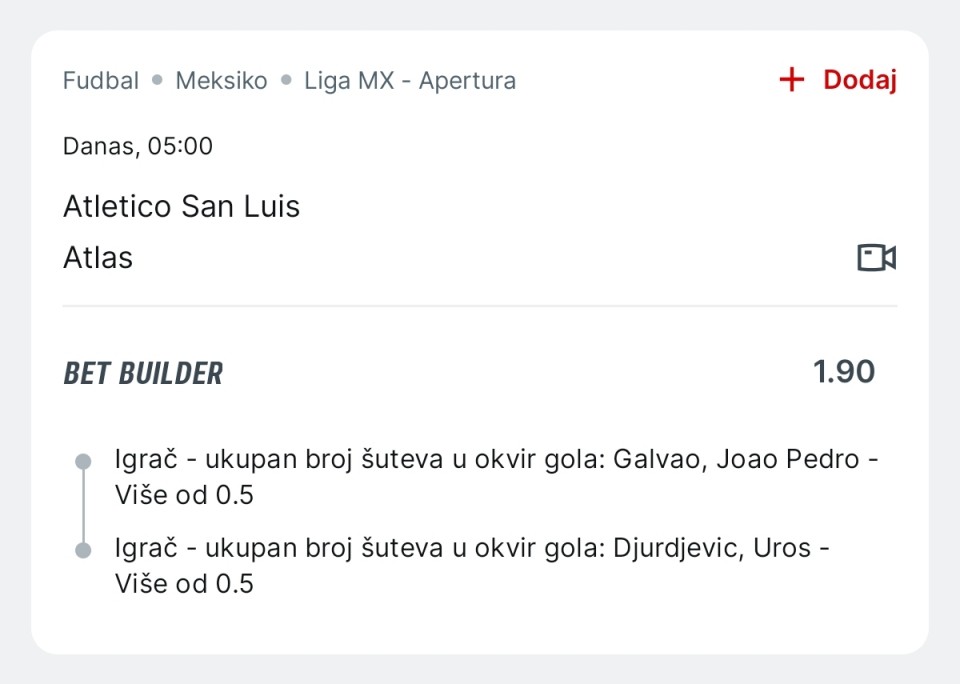This screenshot has width=960, height=684.
Task: Click Više od 0.5 under the Djurdjevic selection
Action: tap(184, 583)
